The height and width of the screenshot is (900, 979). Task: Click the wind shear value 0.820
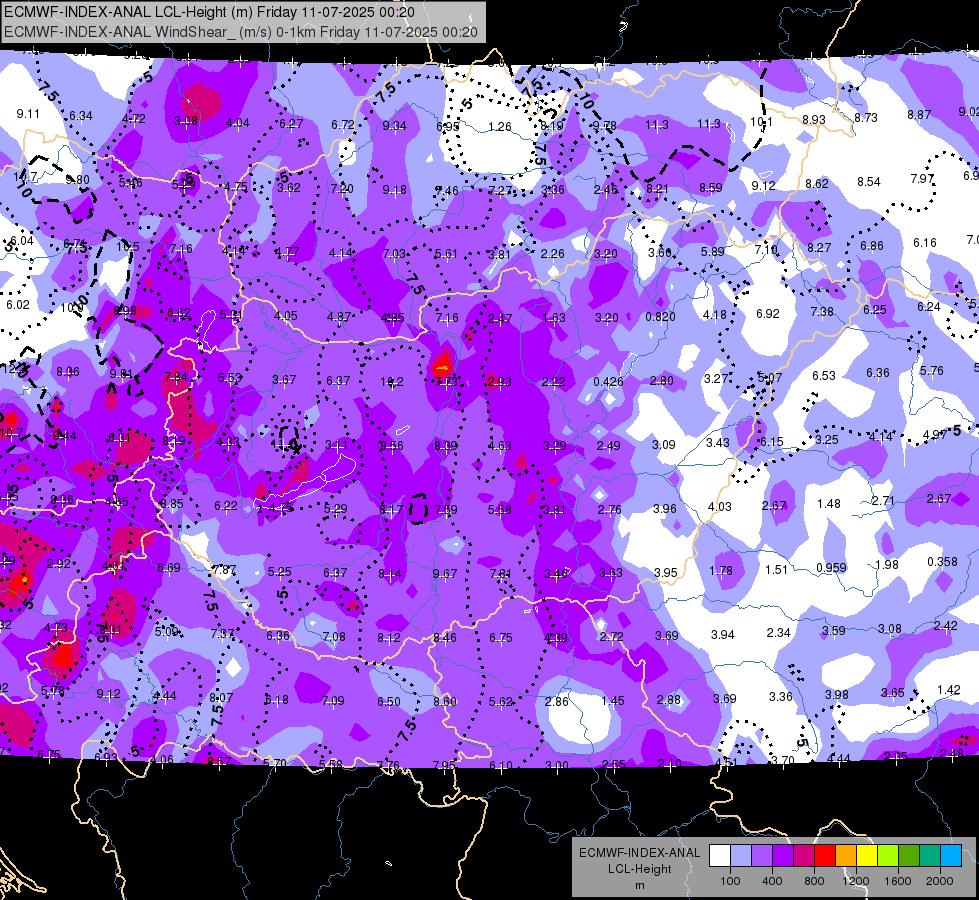(661, 317)
